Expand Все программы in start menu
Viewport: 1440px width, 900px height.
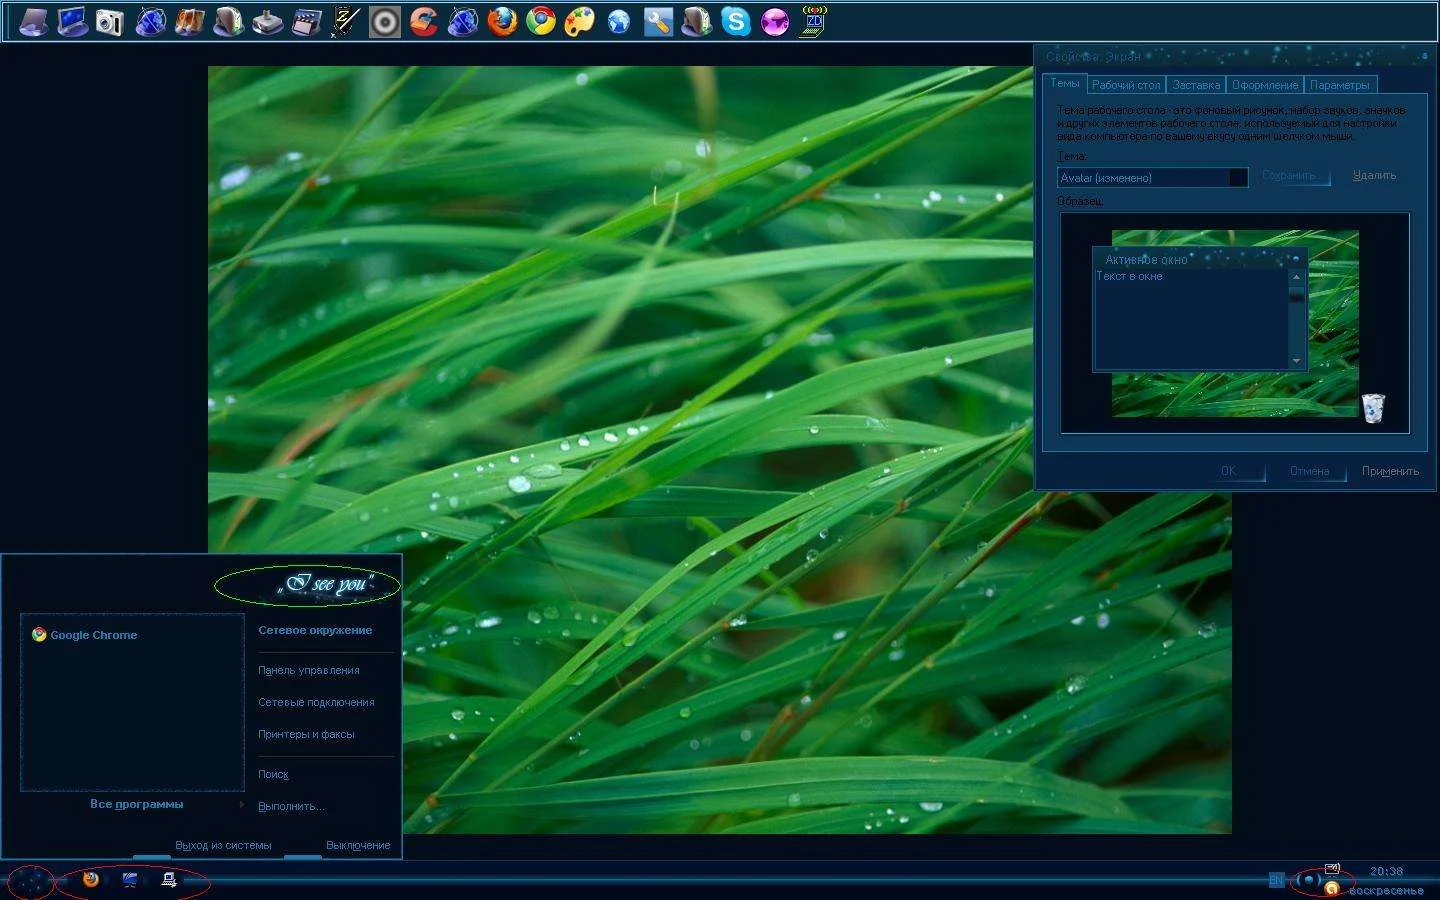[x=137, y=804]
